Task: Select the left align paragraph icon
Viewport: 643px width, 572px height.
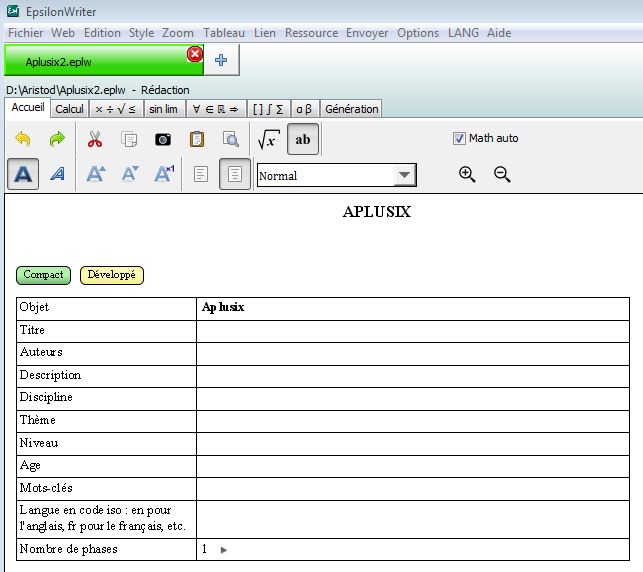Action: pos(201,174)
